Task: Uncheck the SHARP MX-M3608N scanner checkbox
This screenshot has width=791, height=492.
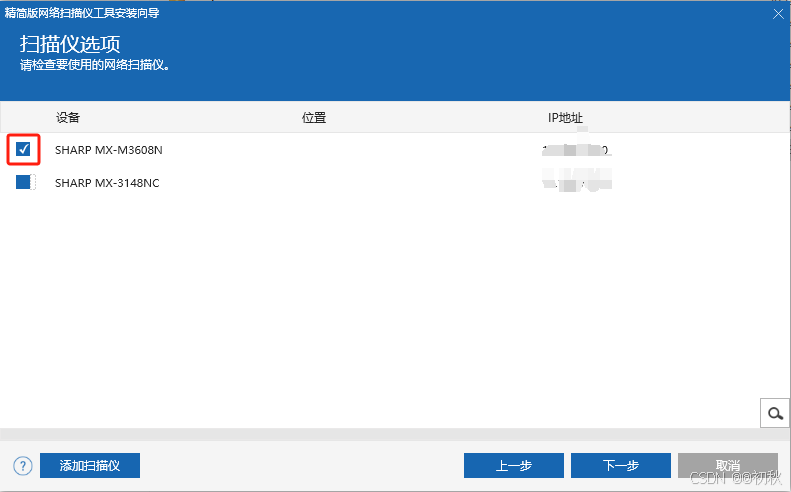Action: pos(23,149)
